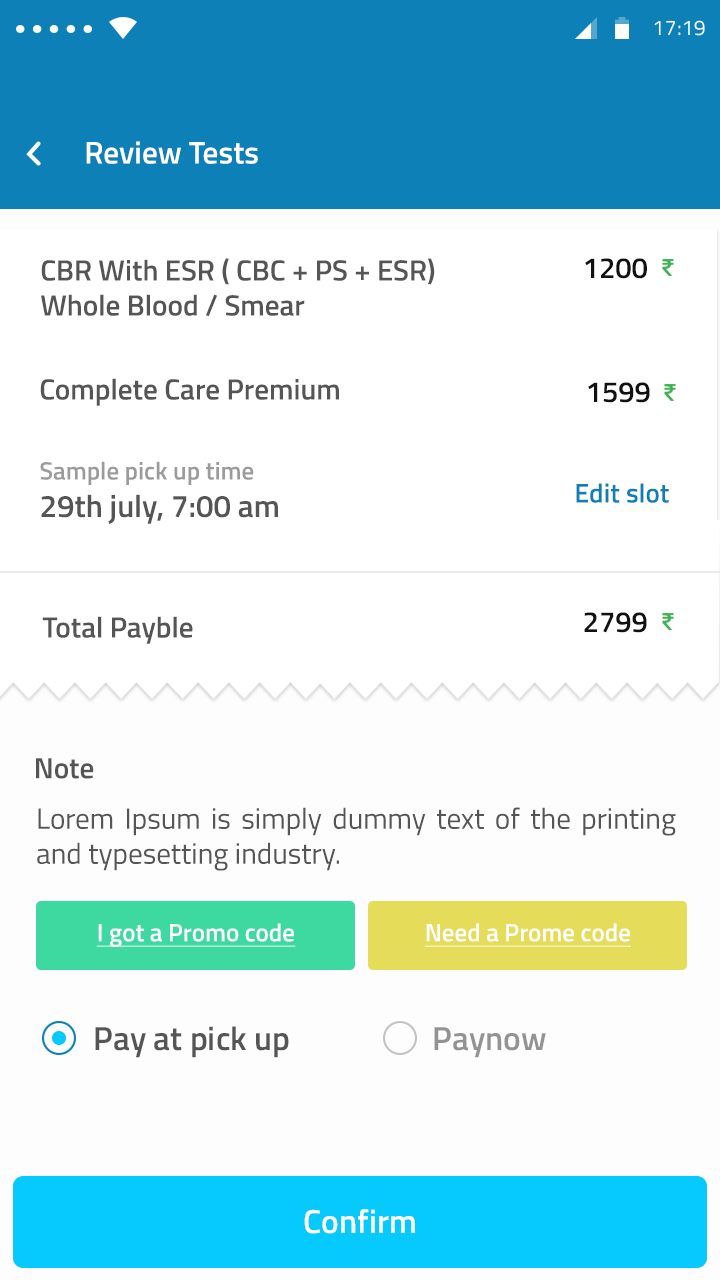Select the Complete Care Premium item

(x=190, y=390)
